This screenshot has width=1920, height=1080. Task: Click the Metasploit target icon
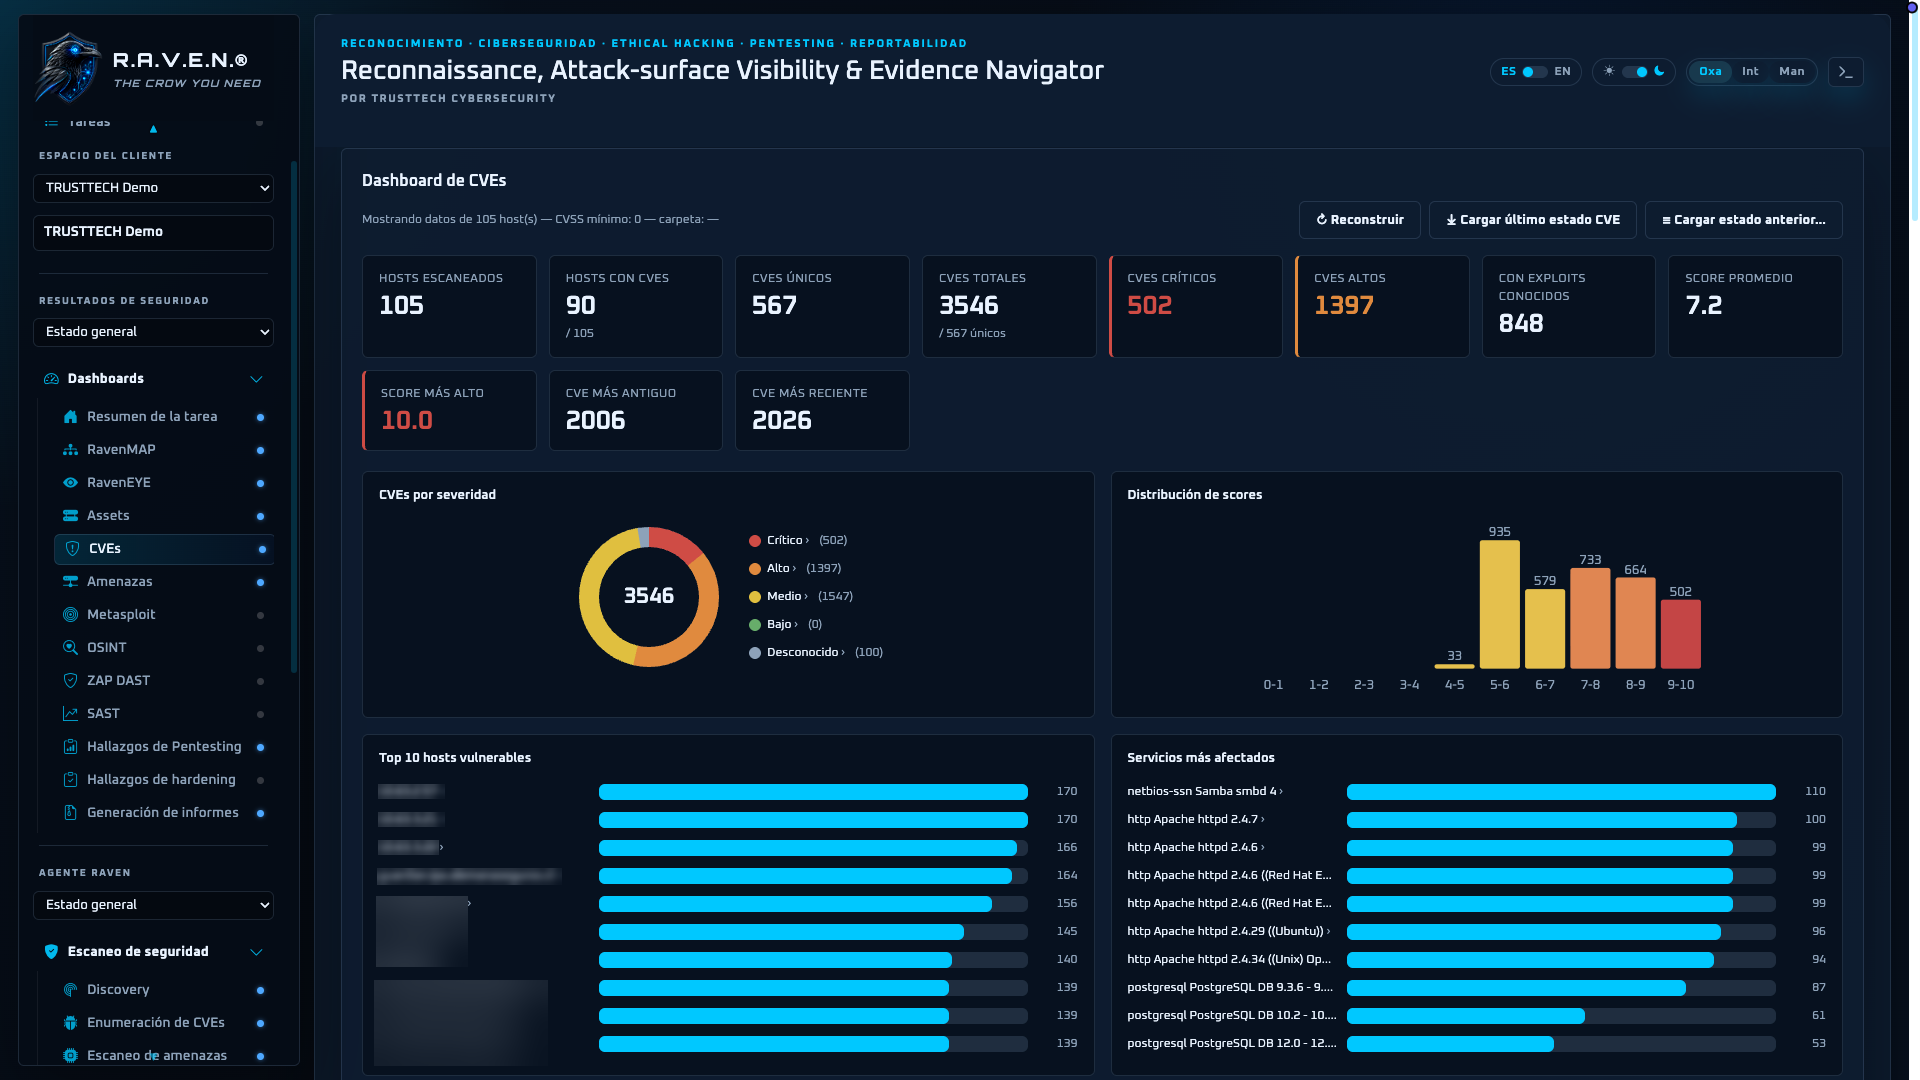[x=70, y=615]
